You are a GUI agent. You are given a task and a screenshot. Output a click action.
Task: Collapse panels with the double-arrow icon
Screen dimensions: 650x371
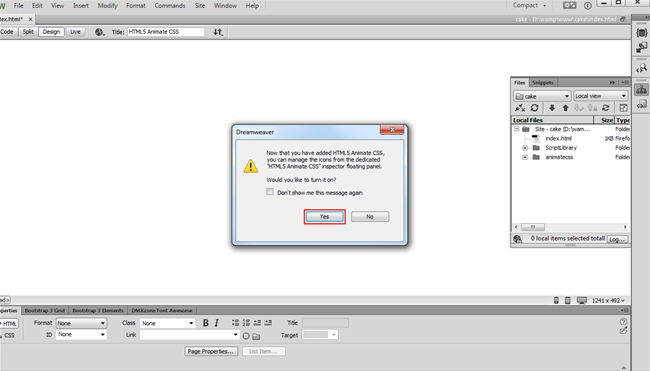coord(612,82)
